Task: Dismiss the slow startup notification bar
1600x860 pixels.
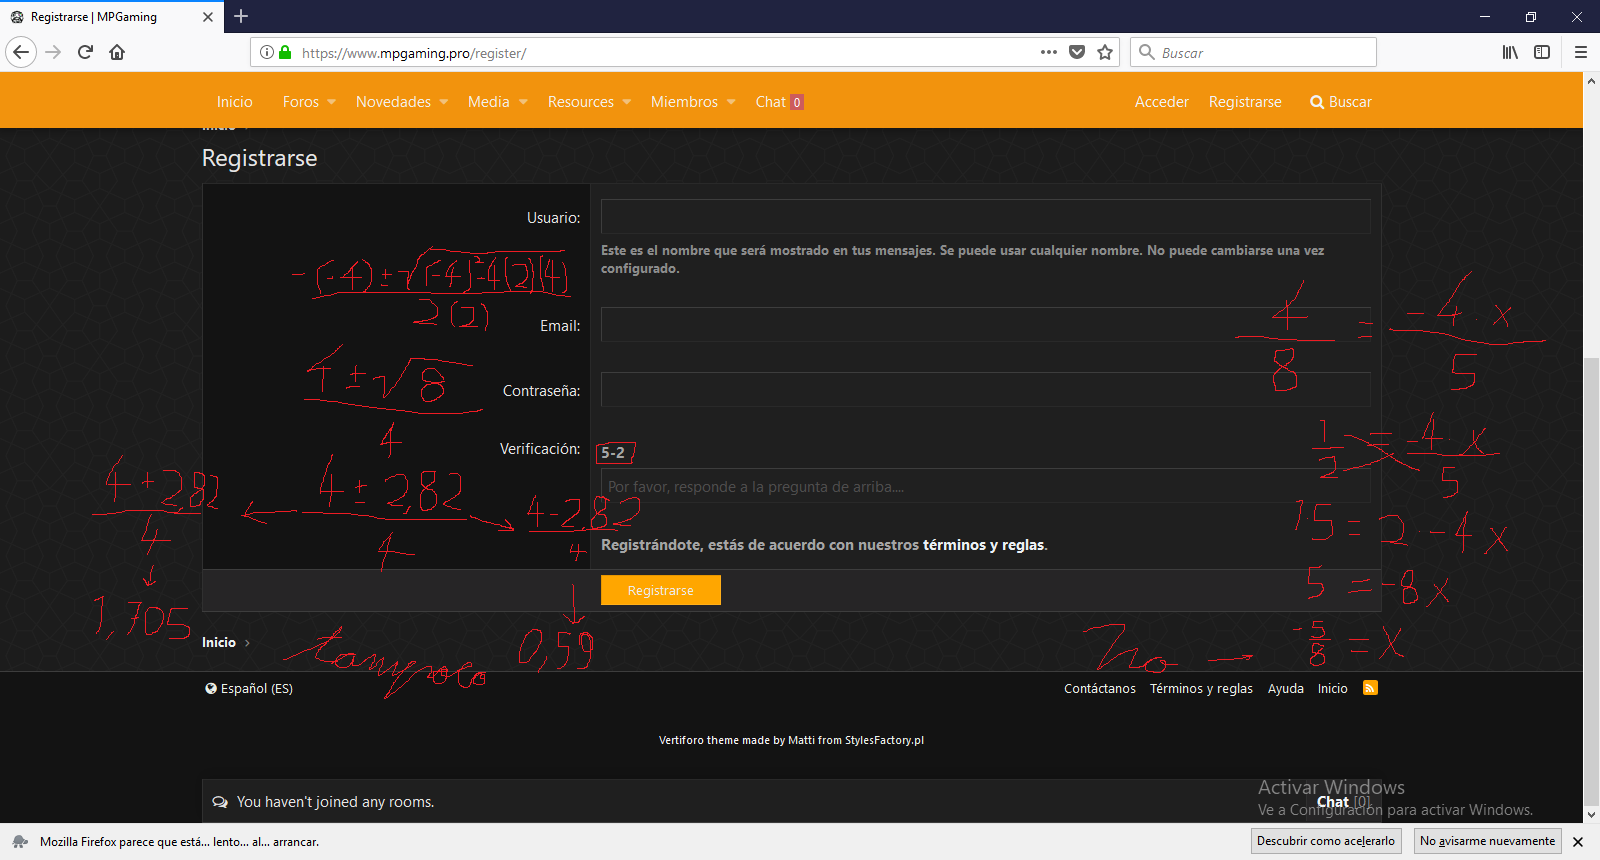Action: pos(1578,842)
